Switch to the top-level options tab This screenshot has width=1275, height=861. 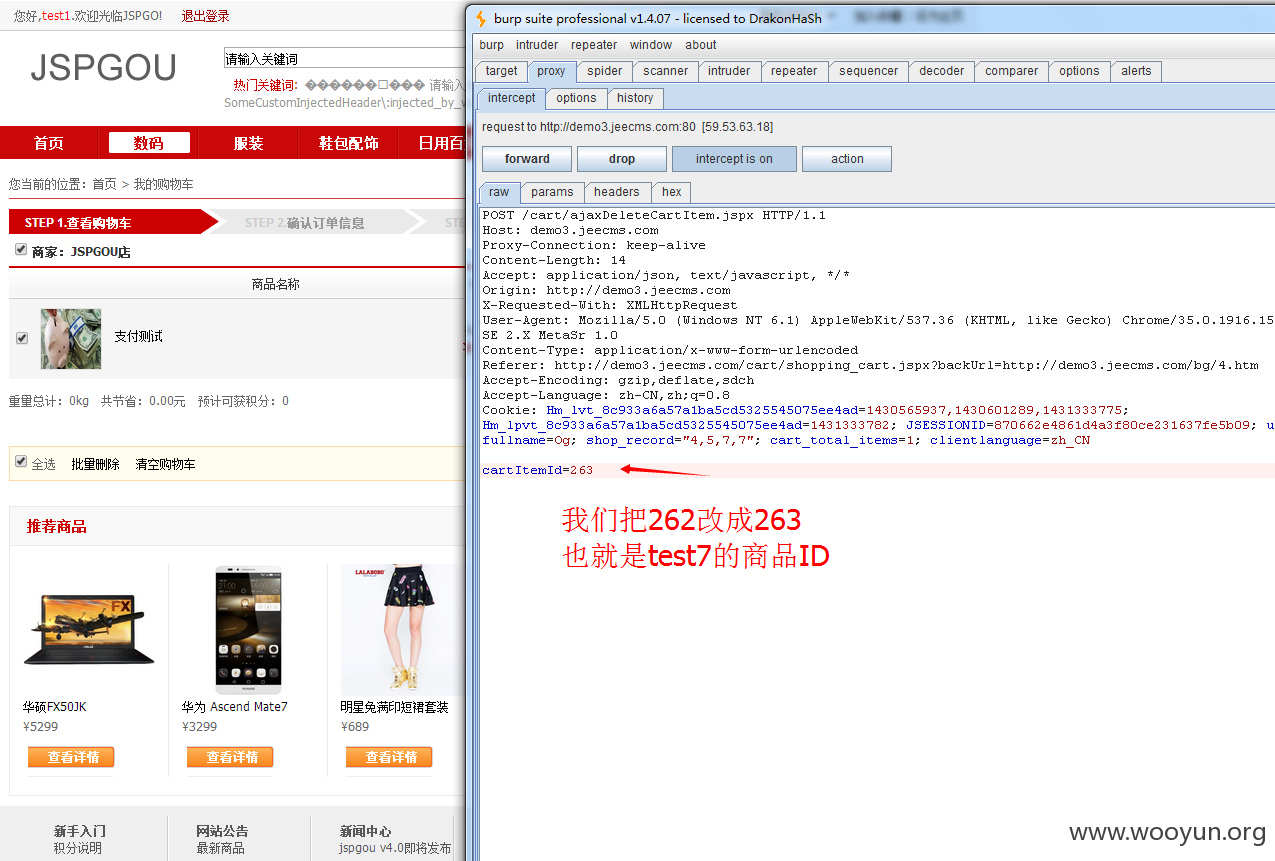[1079, 71]
